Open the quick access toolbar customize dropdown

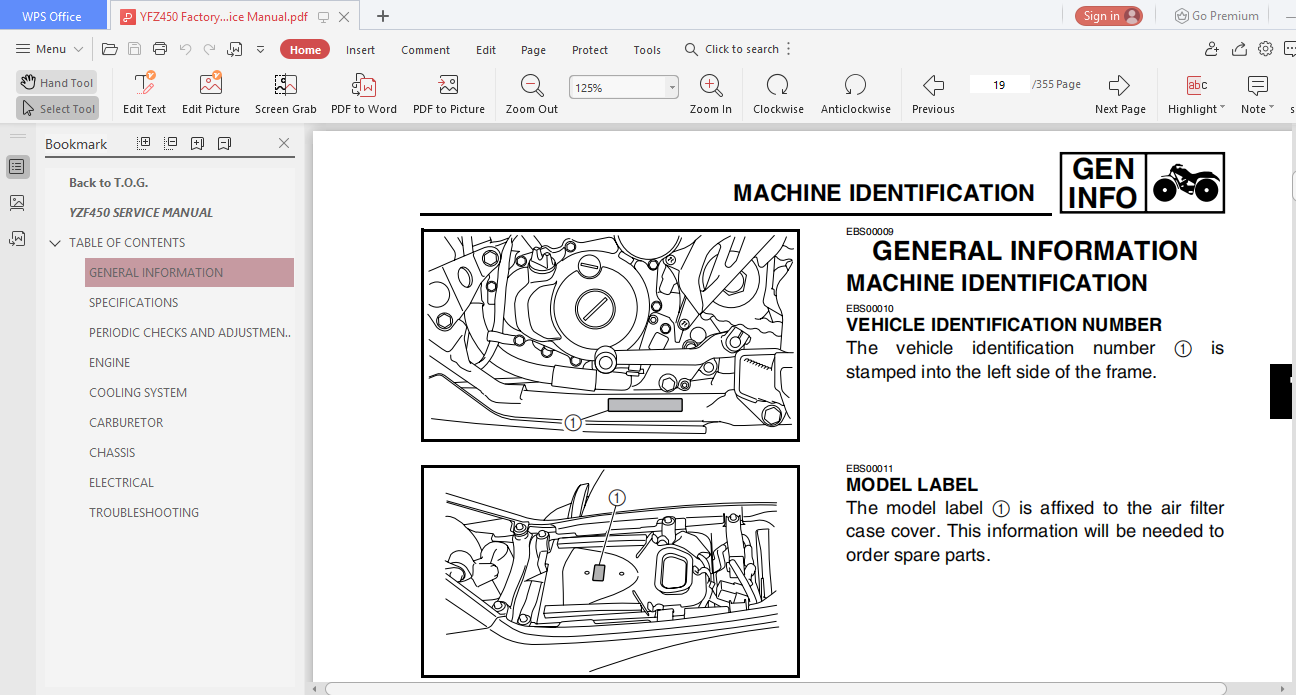(x=261, y=49)
